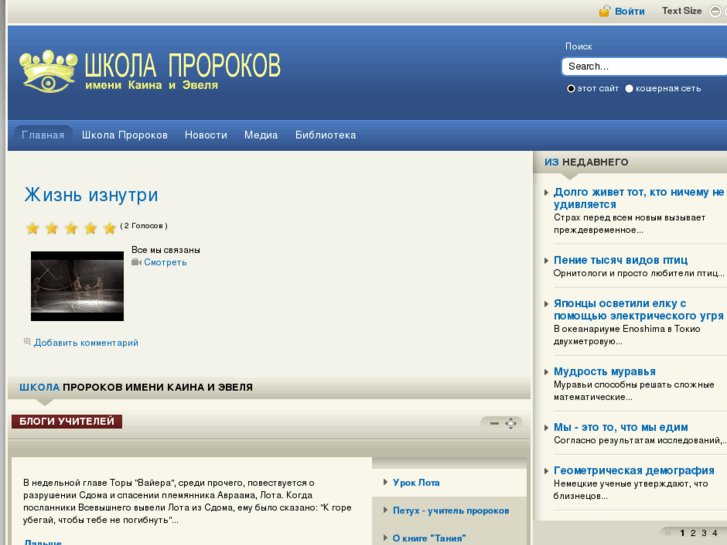
Task: Click the Text Size label
Action: [682, 11]
